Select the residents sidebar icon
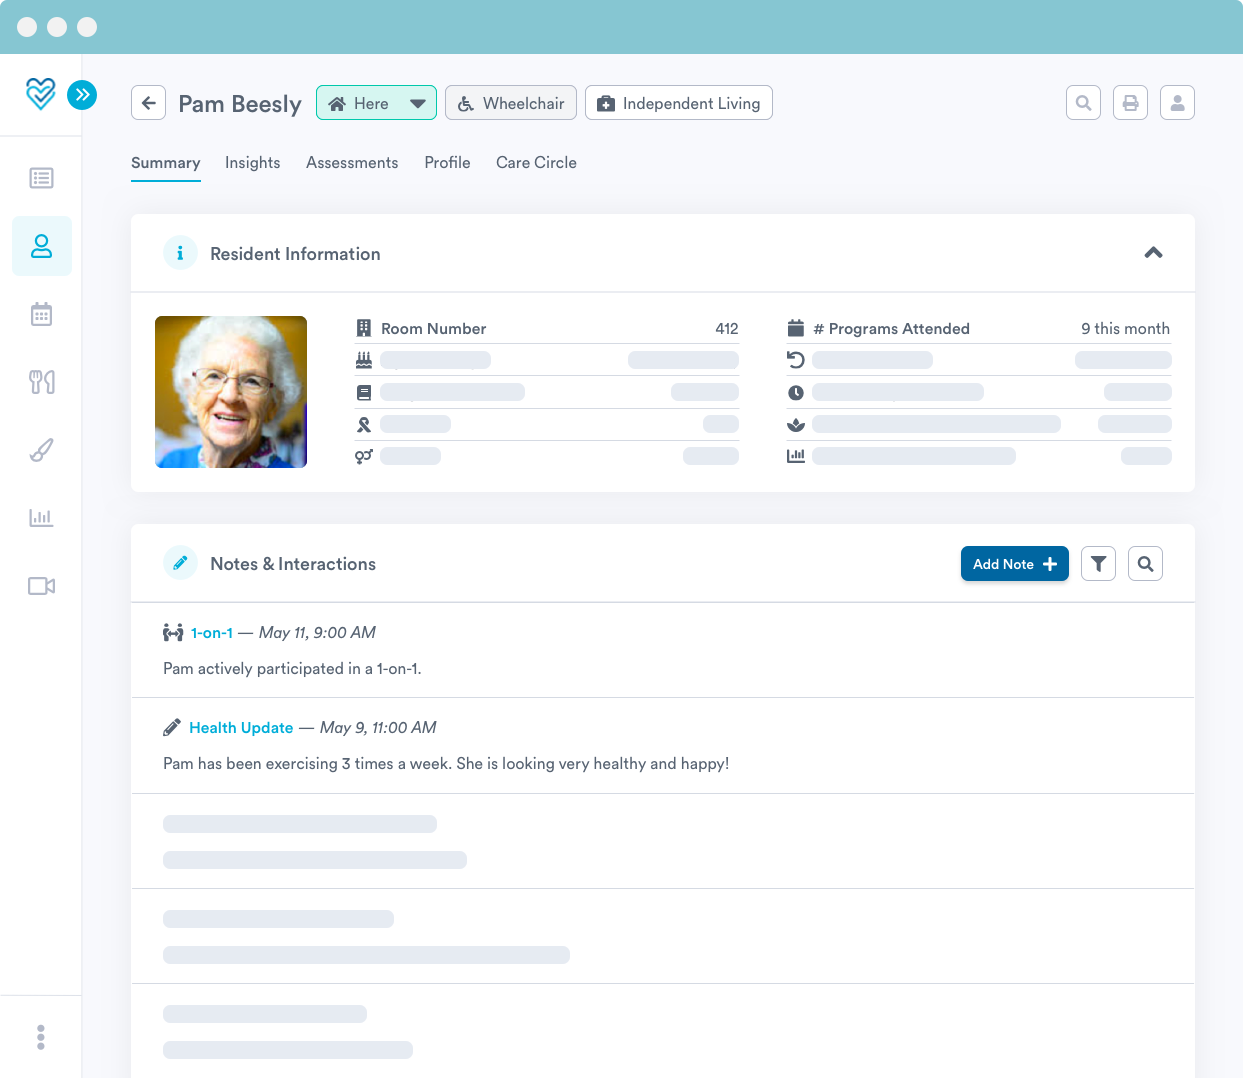This screenshot has width=1243, height=1078. coord(42,246)
